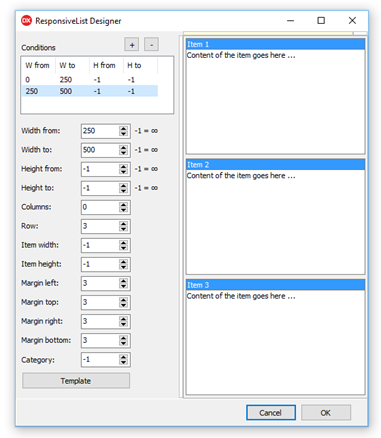381x438 pixels.
Task: Click the content text of Item 3
Action: pyautogui.click(x=241, y=296)
